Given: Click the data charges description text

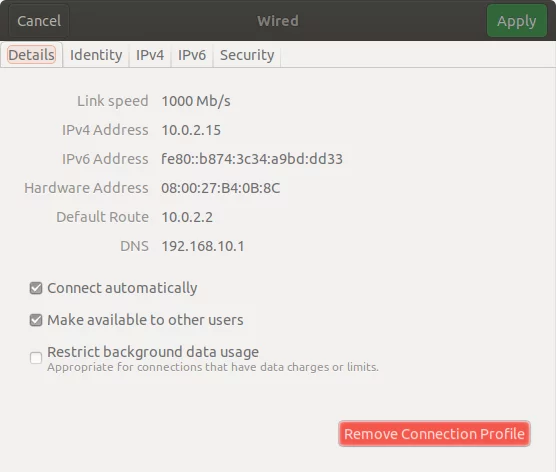Looking at the screenshot, I should pos(213,367).
